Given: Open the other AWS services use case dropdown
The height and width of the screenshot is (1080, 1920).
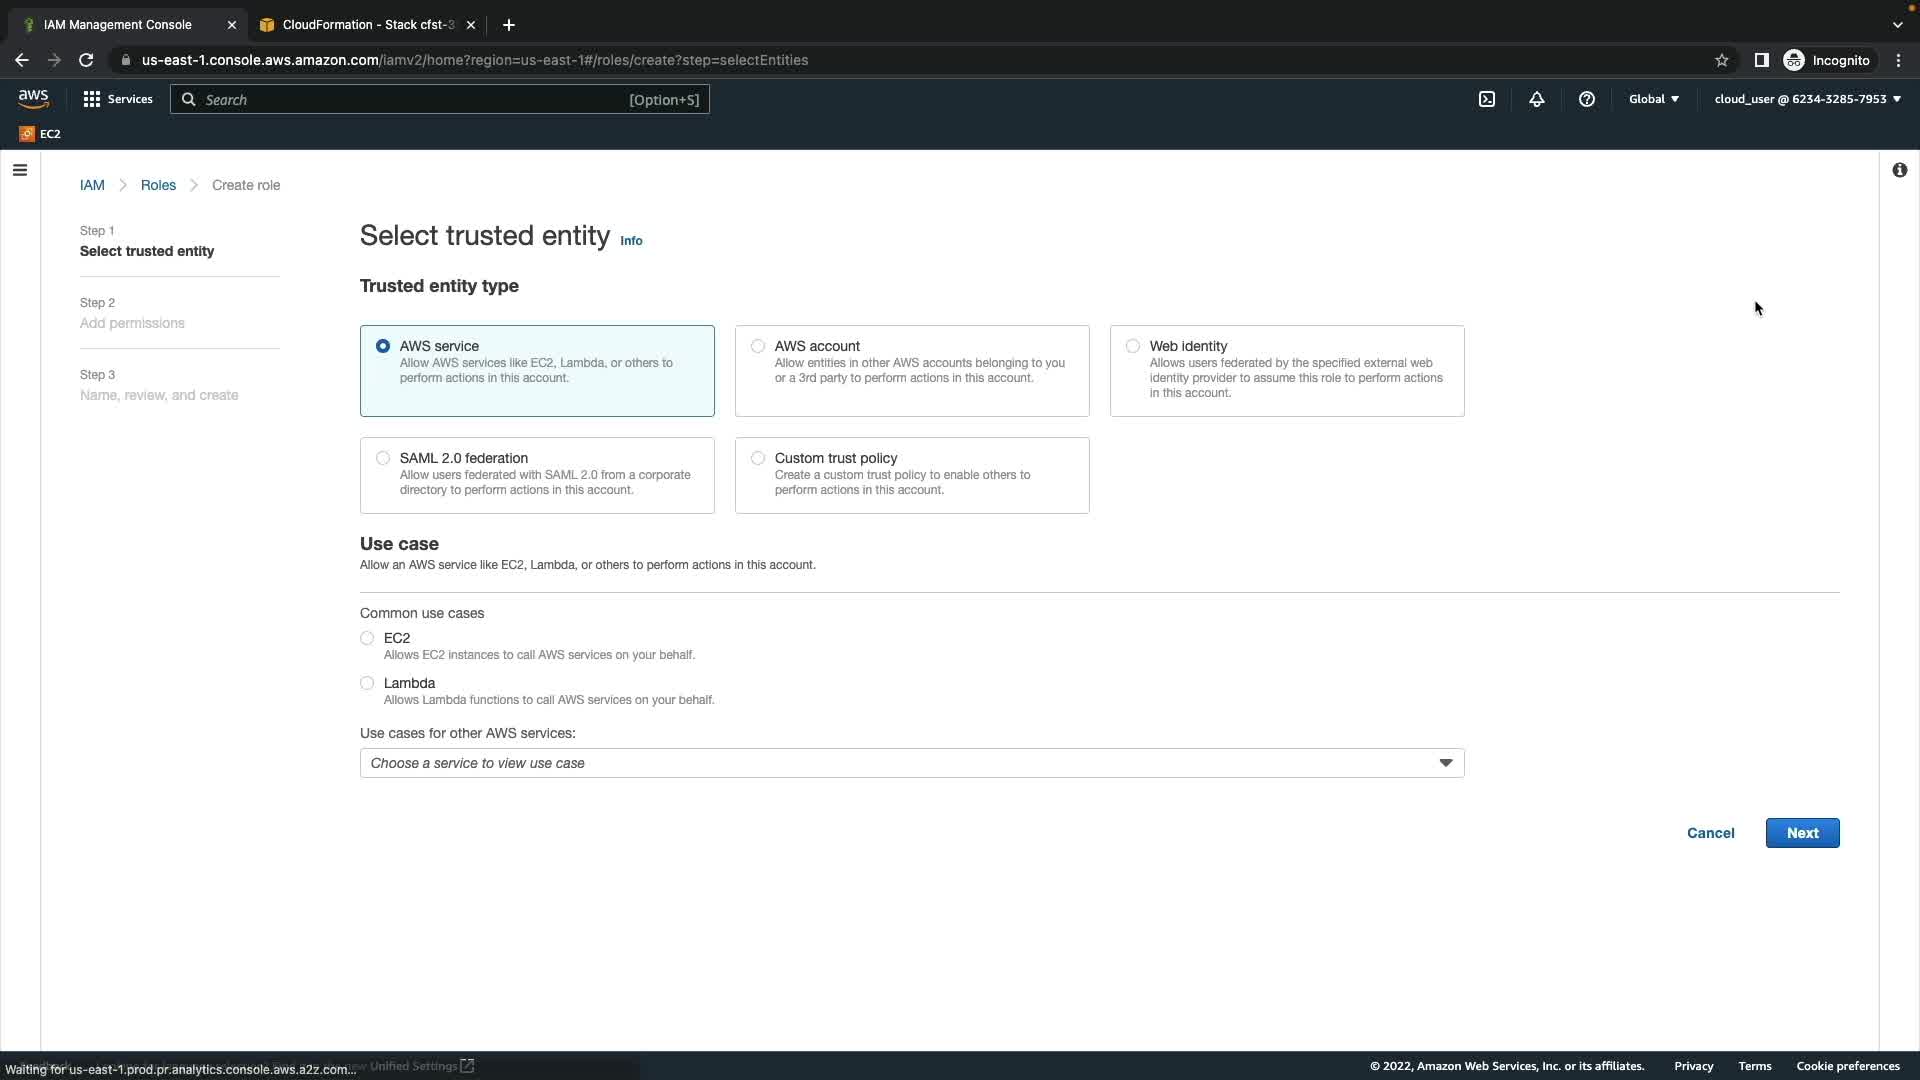Looking at the screenshot, I should [x=911, y=763].
